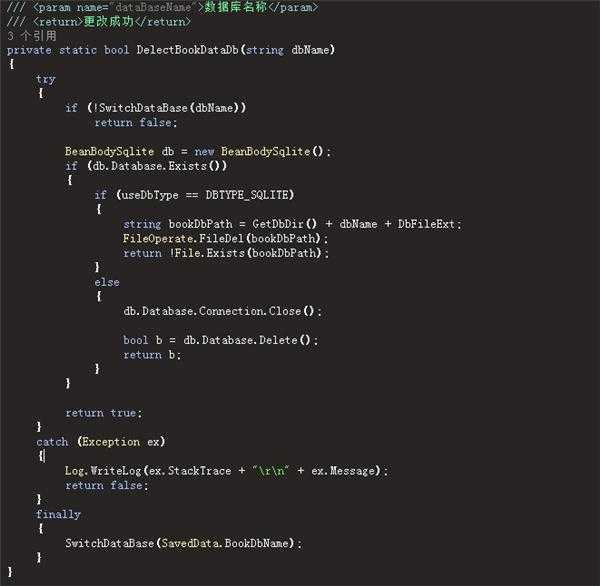Click the else keyword

107,282
